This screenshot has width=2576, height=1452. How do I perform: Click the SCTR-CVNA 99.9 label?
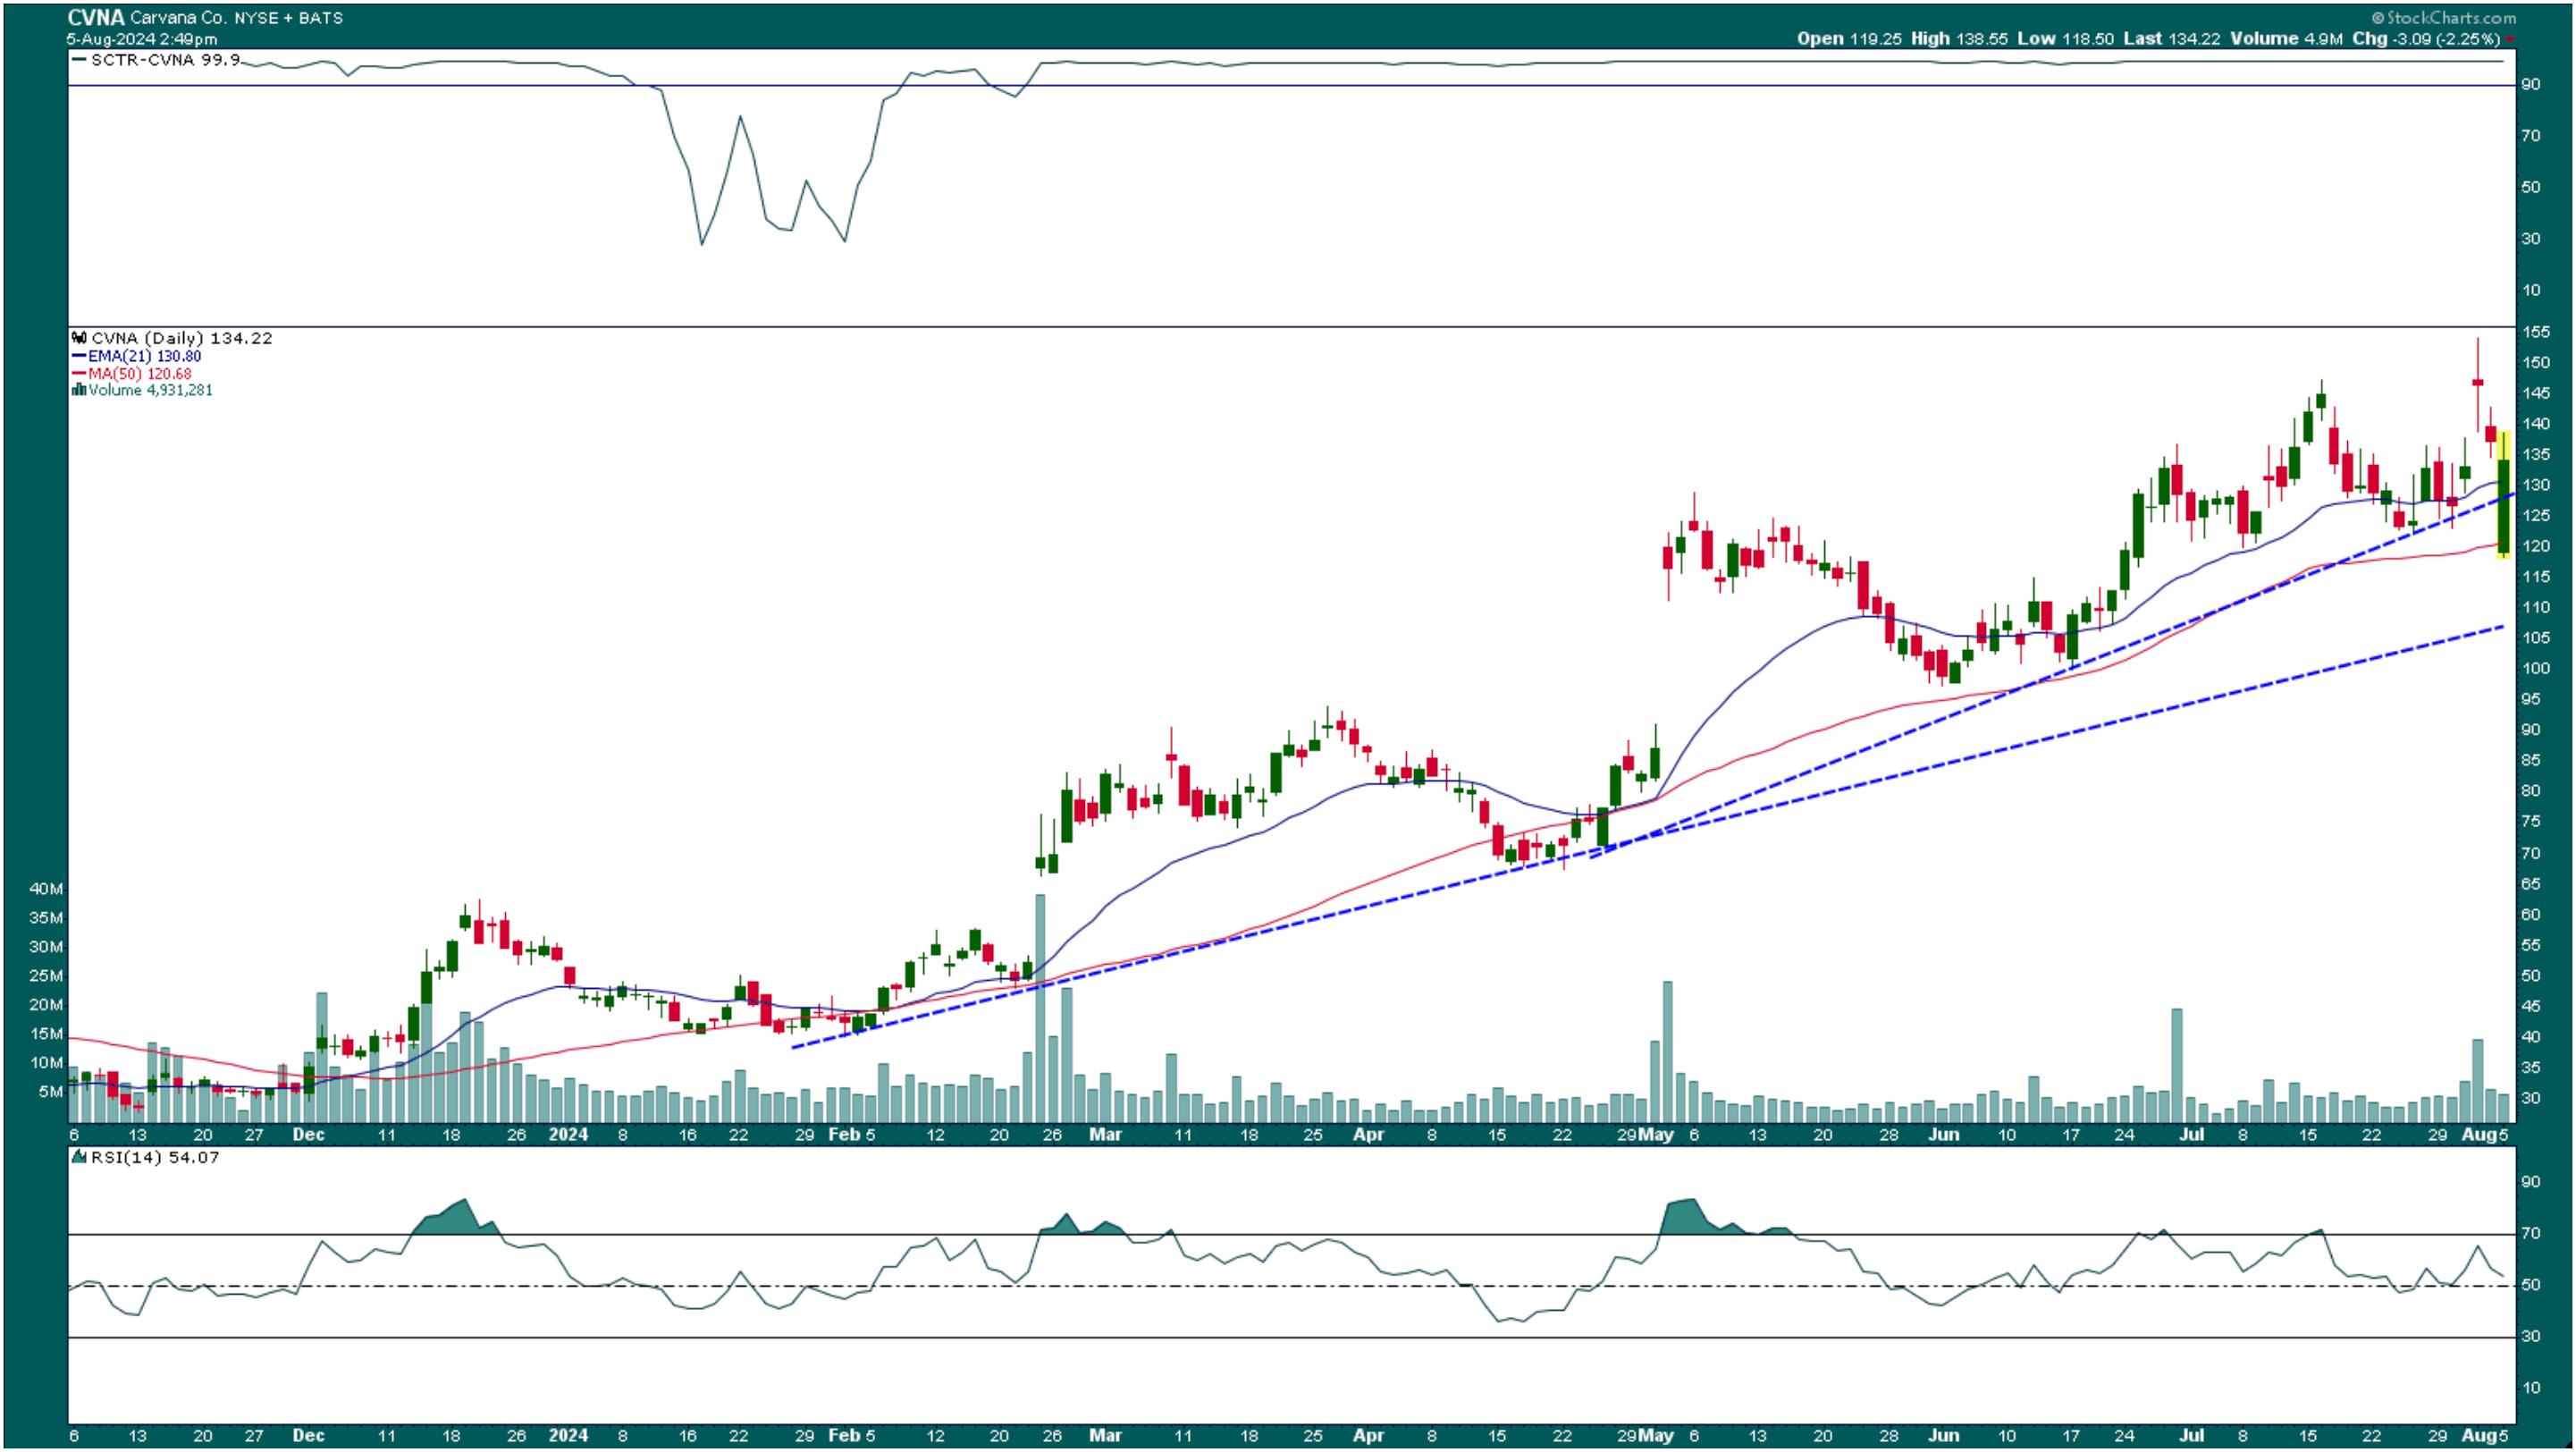click(165, 60)
